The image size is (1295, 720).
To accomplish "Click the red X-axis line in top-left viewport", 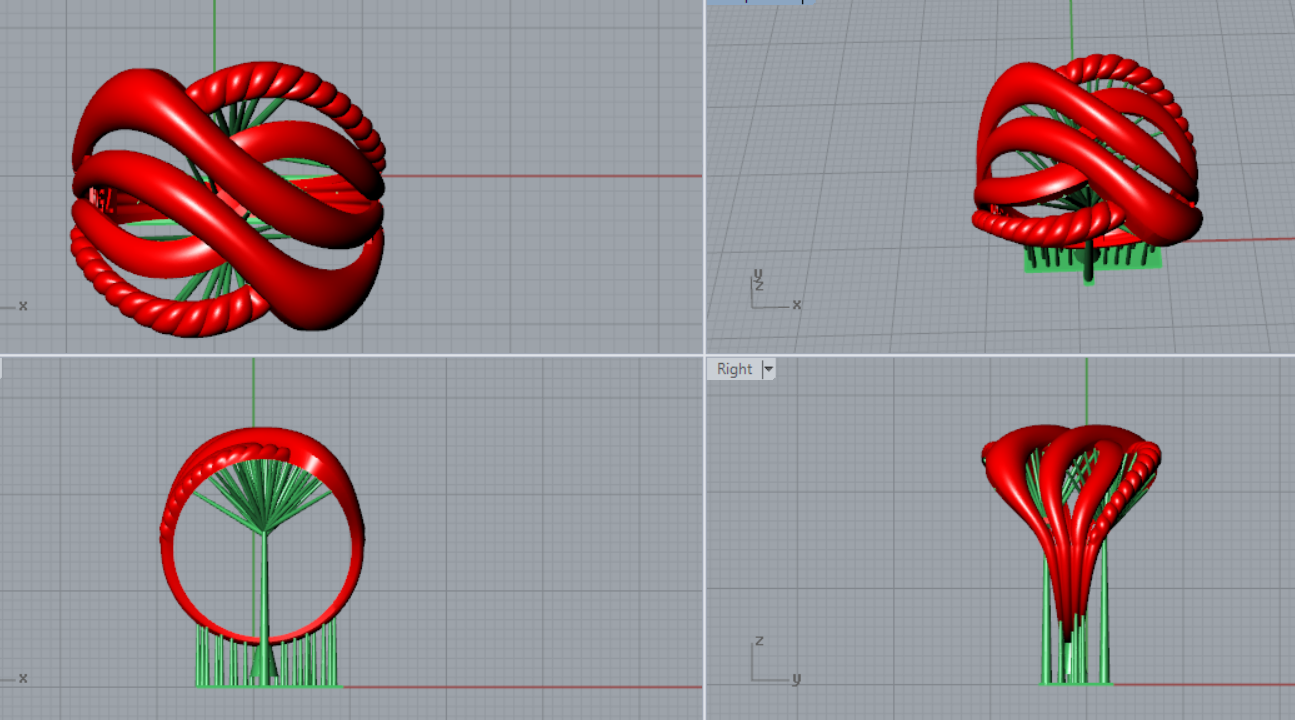I will coord(550,176).
